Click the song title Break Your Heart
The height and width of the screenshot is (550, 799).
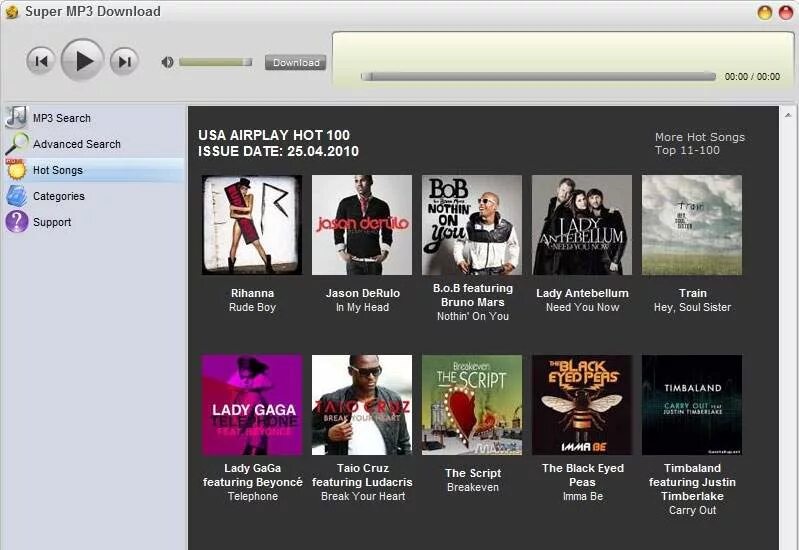(x=363, y=496)
